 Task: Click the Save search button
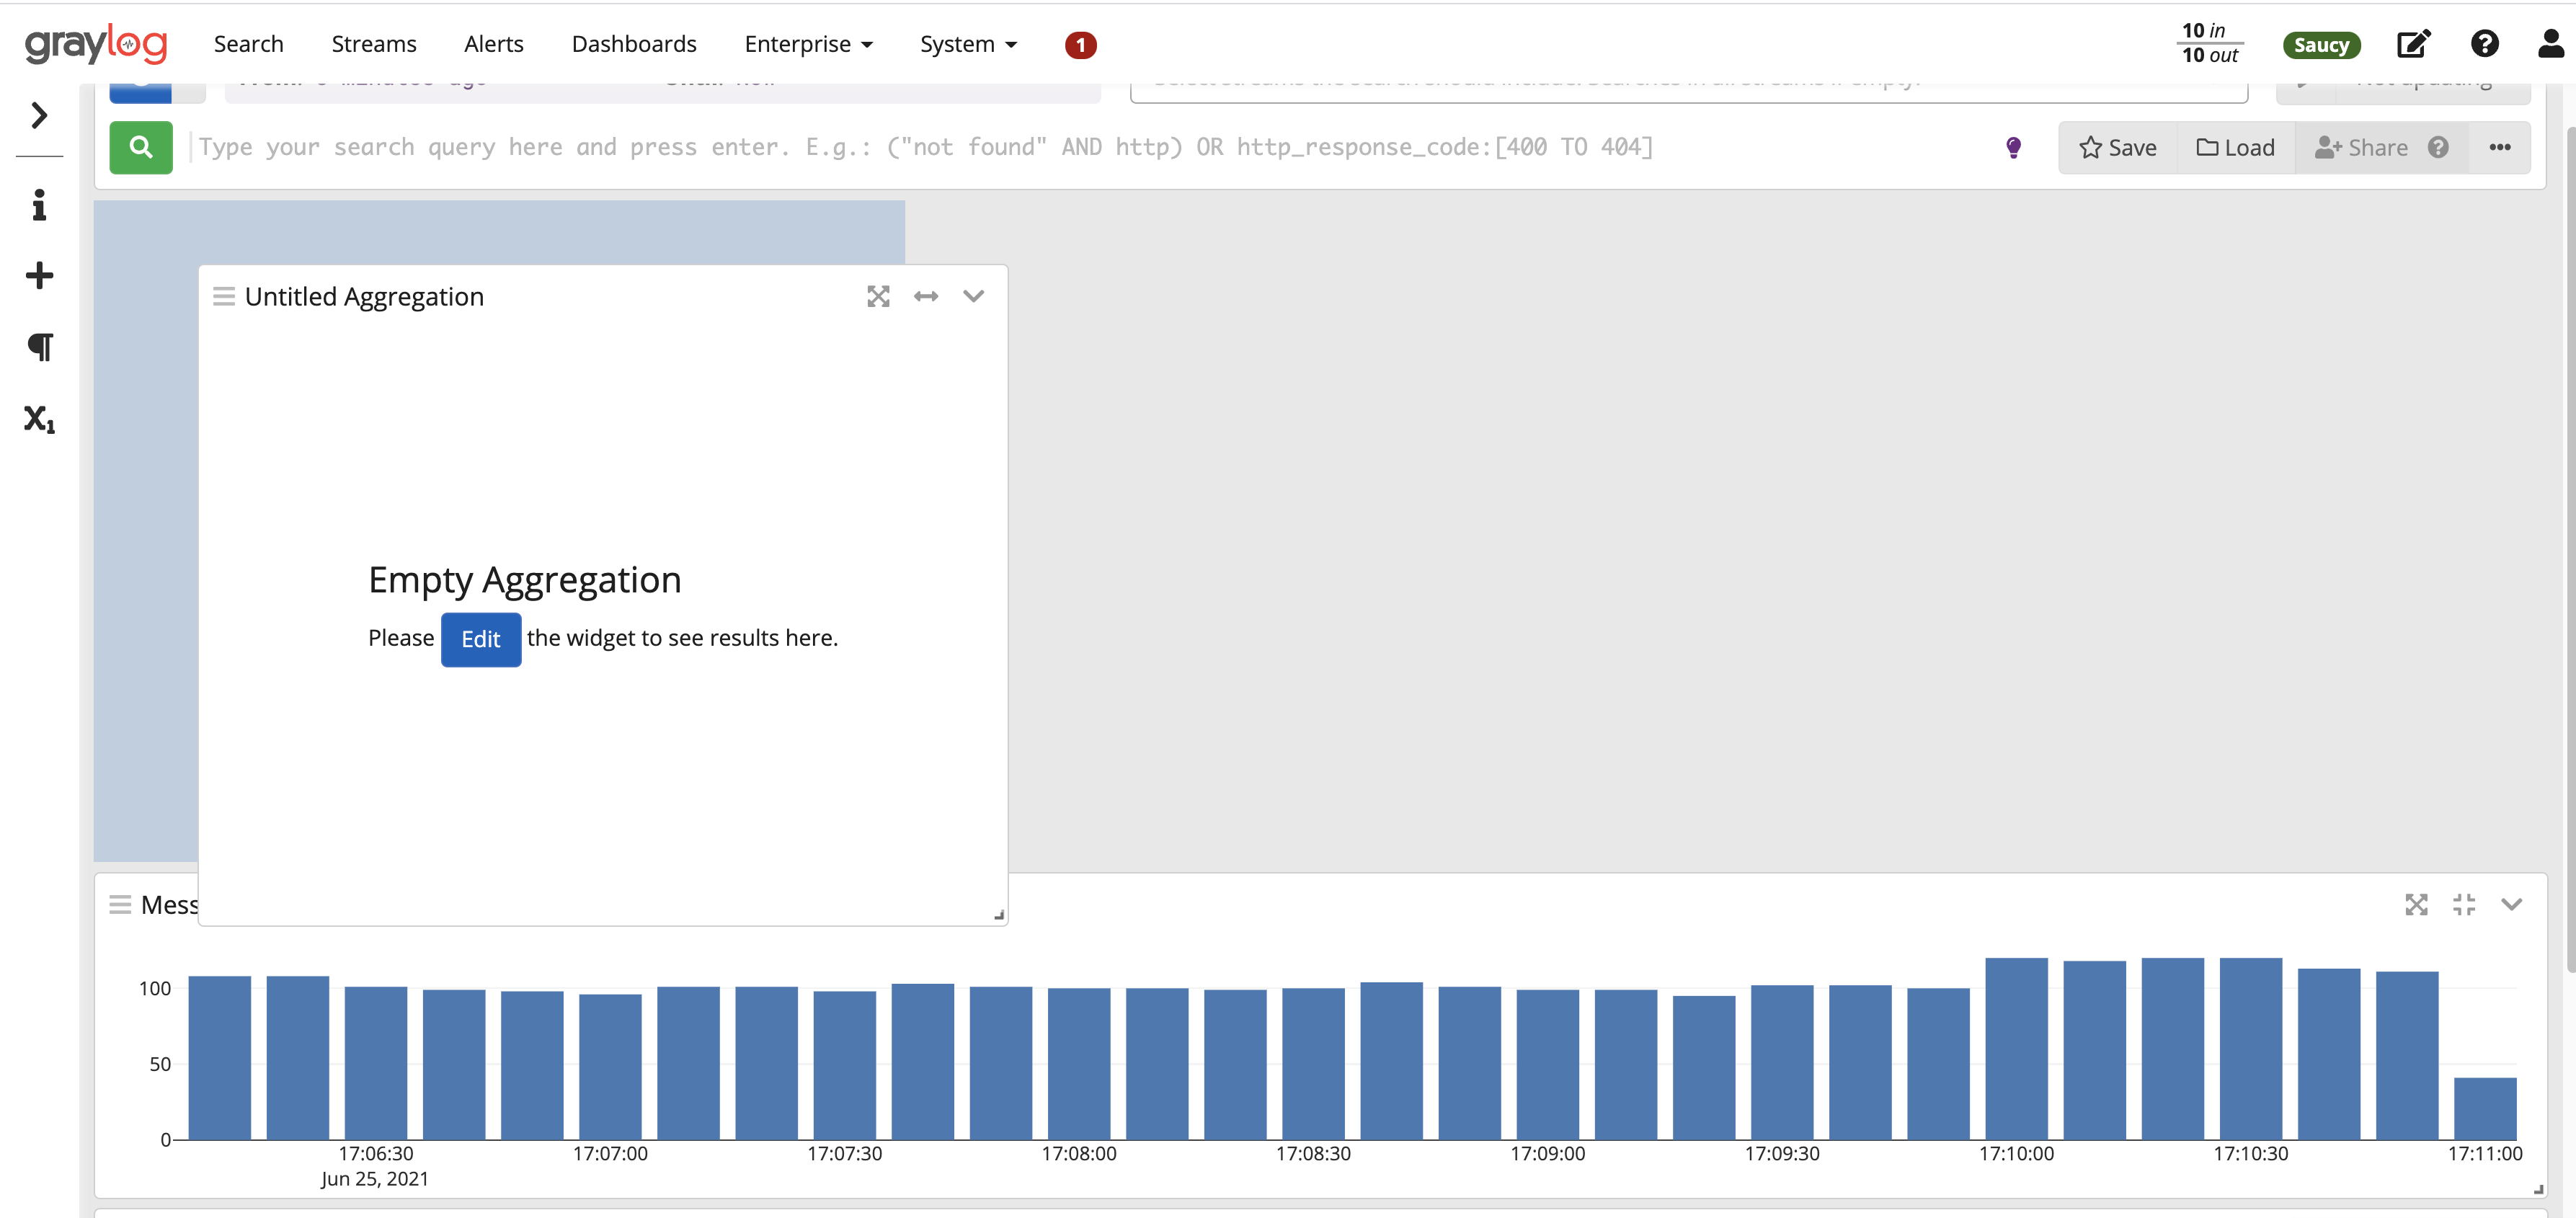point(2118,147)
